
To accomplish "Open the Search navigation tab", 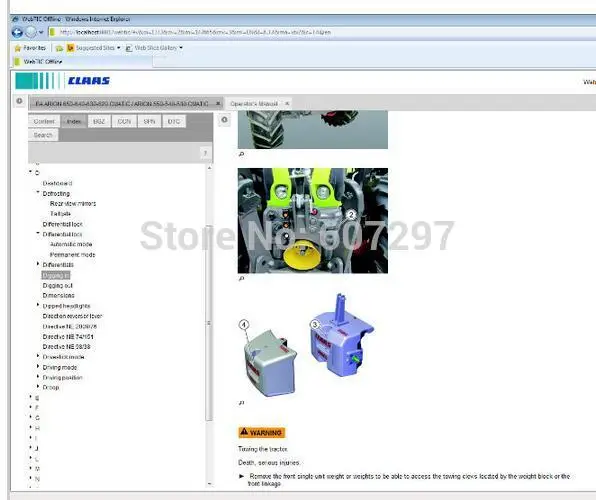I will pos(43,135).
